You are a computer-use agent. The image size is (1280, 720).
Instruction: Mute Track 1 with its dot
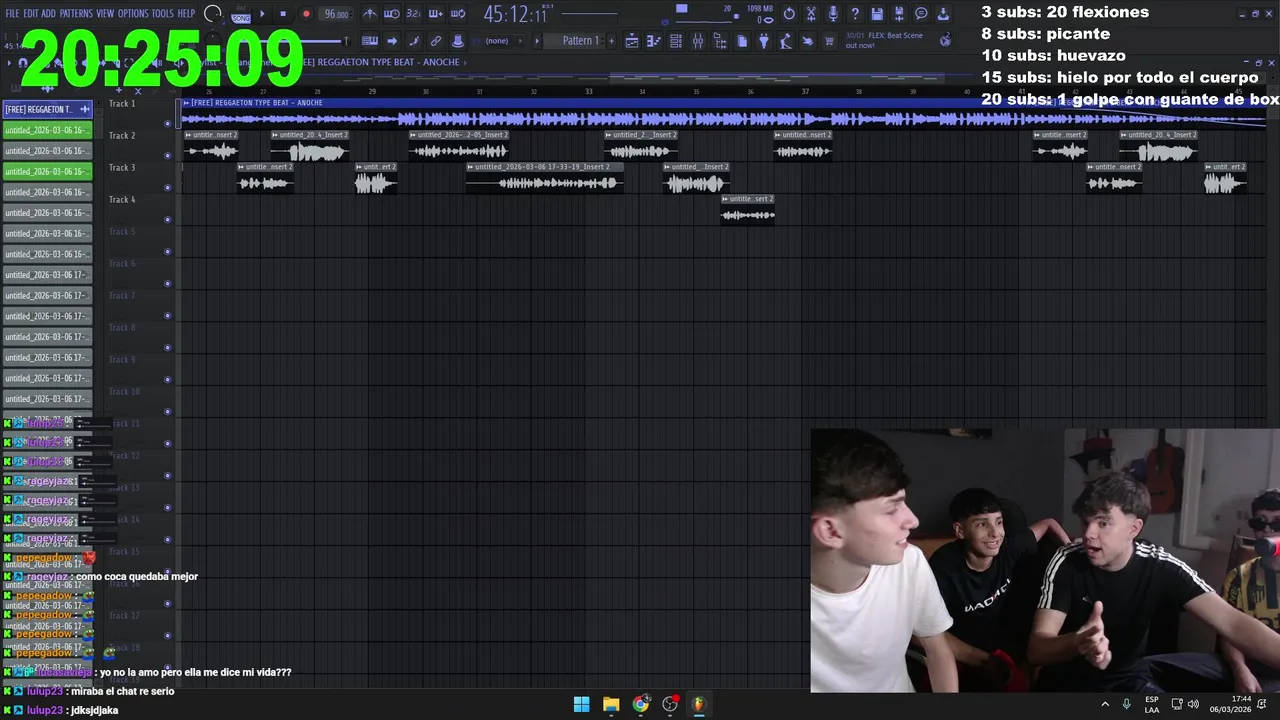[167, 124]
